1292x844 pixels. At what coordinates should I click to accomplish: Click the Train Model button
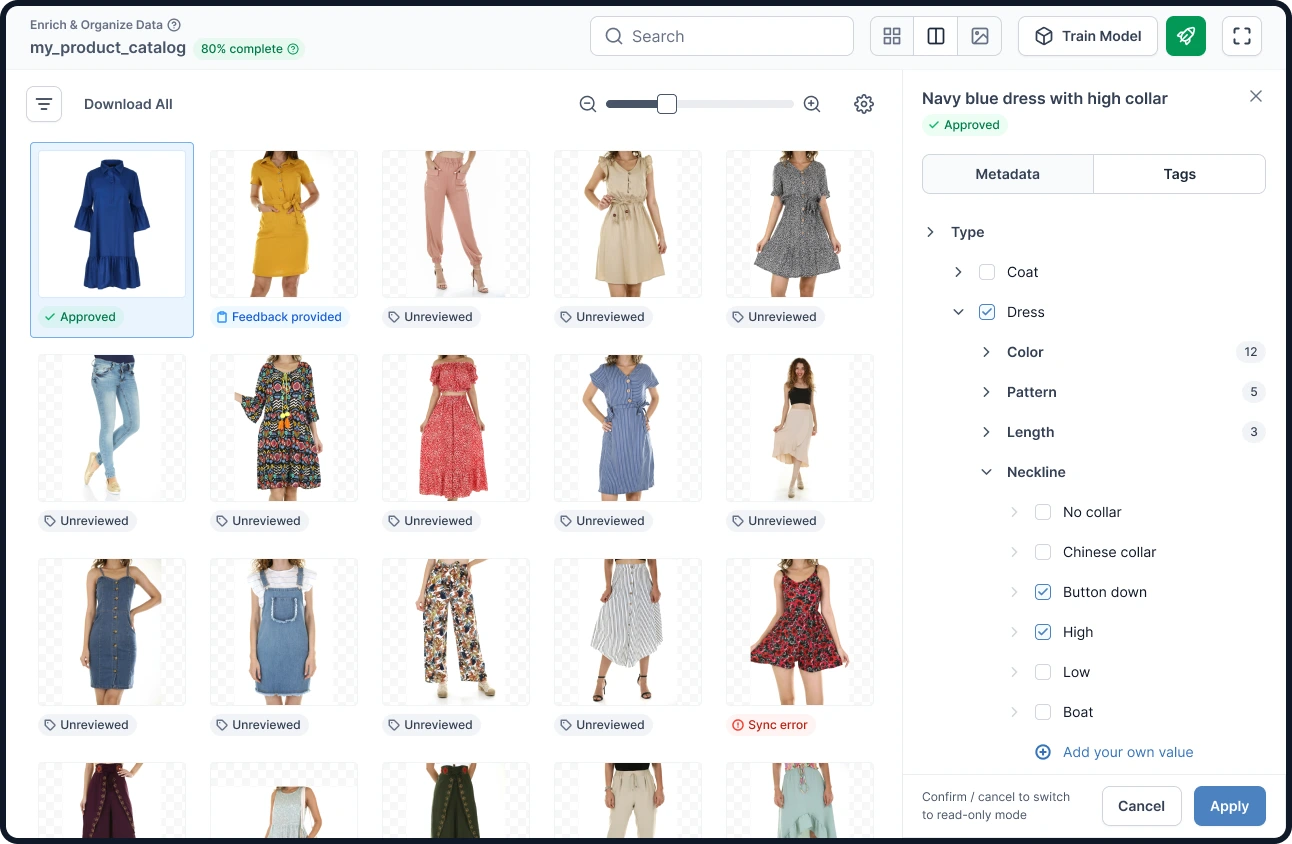1088,36
